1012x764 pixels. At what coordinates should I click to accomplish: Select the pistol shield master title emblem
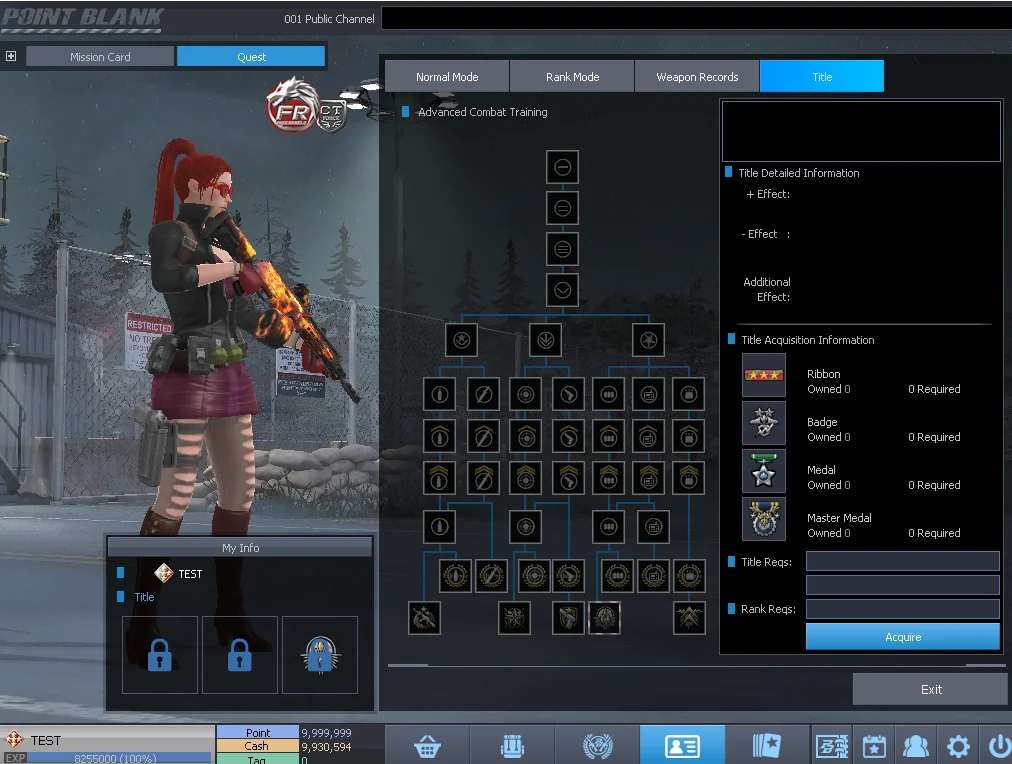coord(569,618)
